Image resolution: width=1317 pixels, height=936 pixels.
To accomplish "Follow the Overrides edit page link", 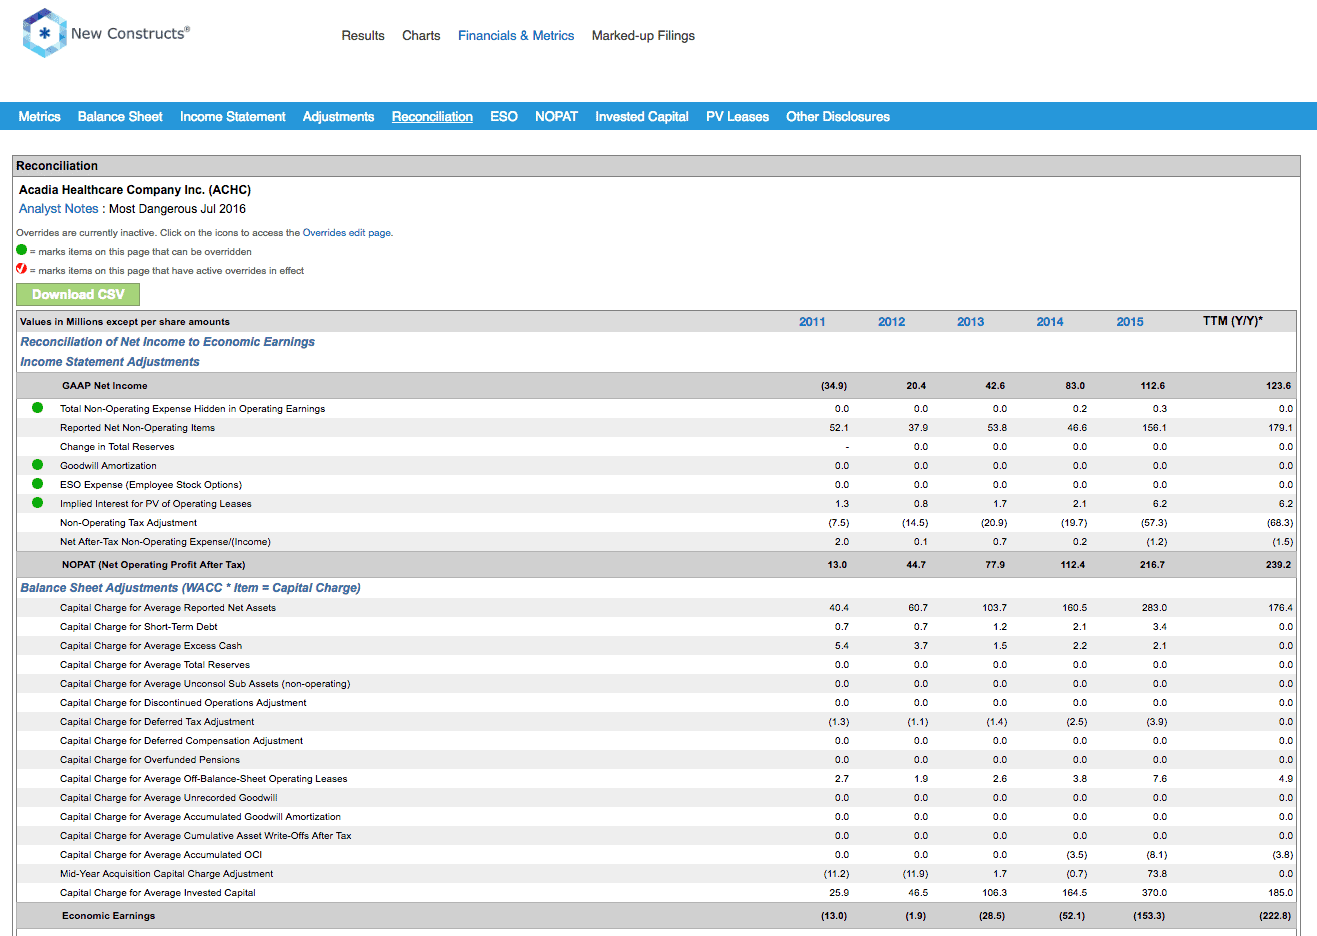I will point(347,232).
